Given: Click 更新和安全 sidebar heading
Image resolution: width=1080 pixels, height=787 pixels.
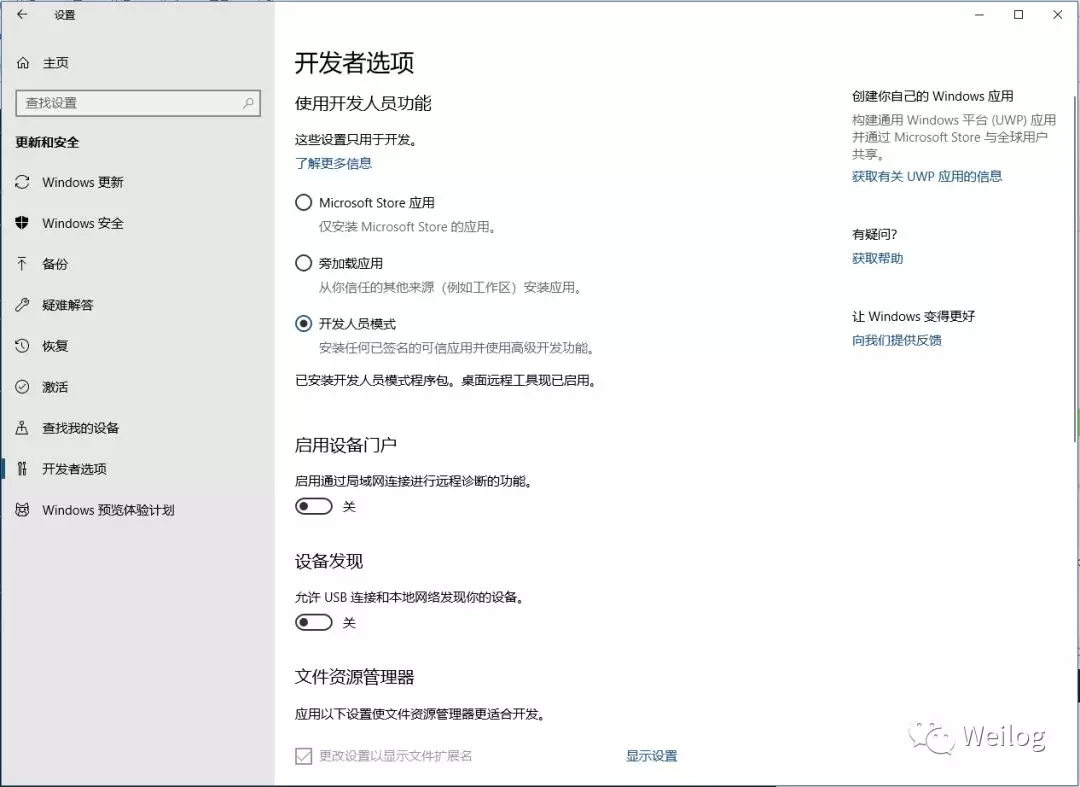Looking at the screenshot, I should point(48,143).
